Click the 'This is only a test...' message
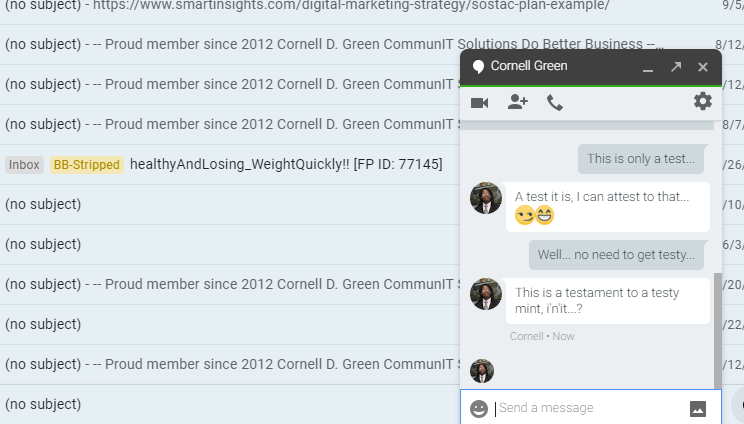This screenshot has height=424, width=744. point(641,159)
